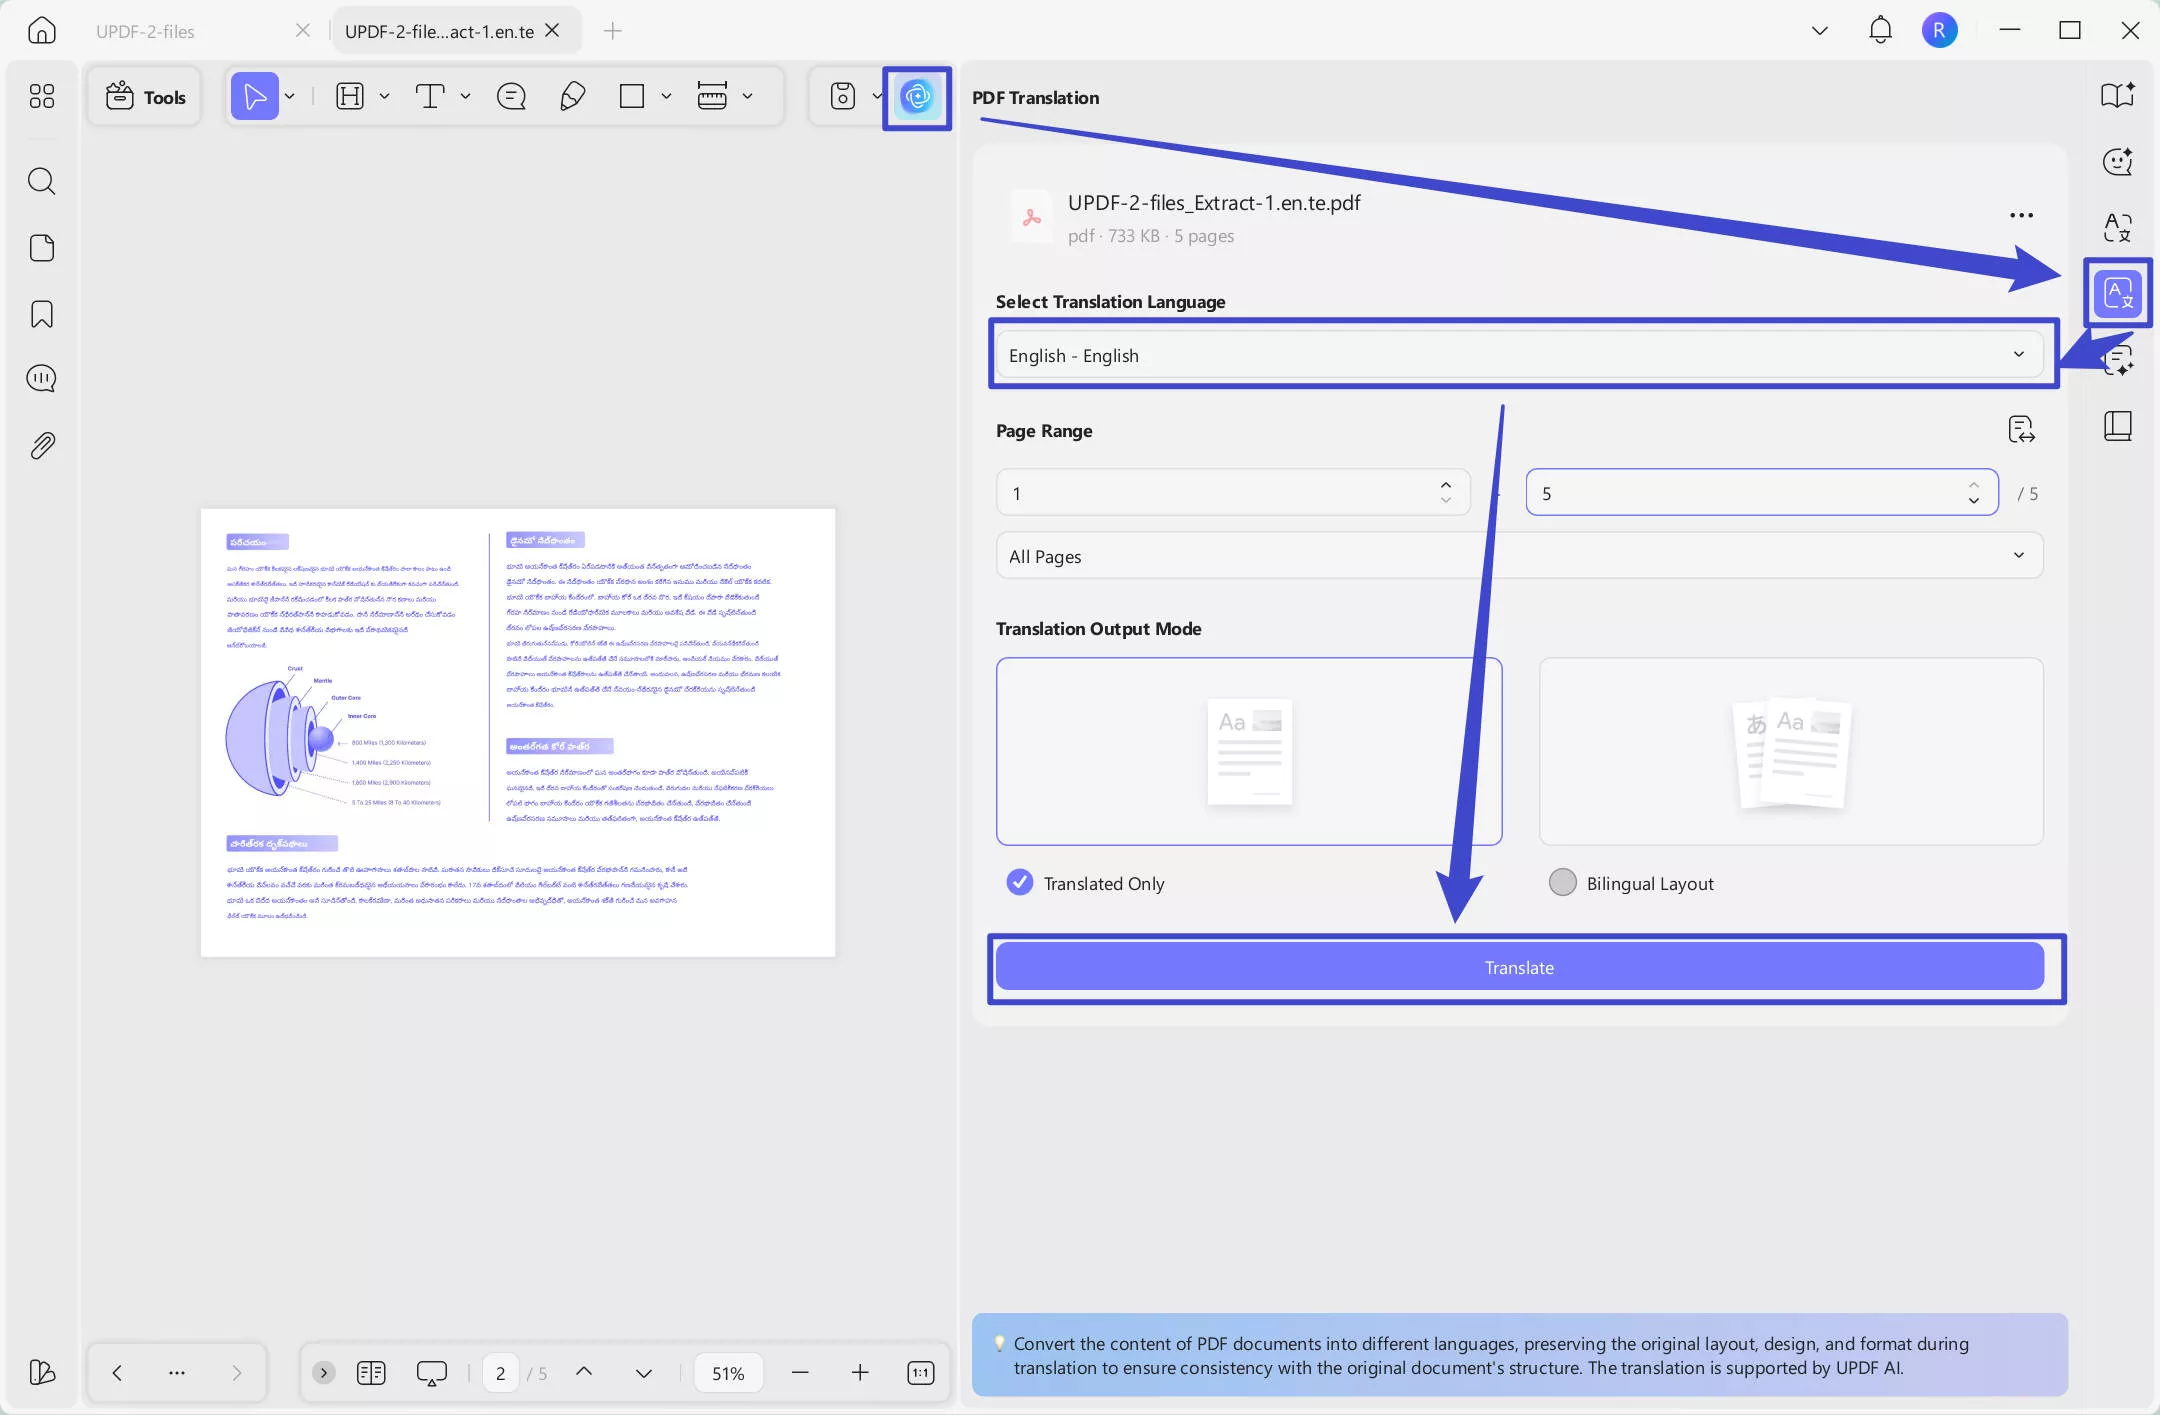Expand the All Pages page range dropdown
The image size is (2160, 1415).
1518,556
